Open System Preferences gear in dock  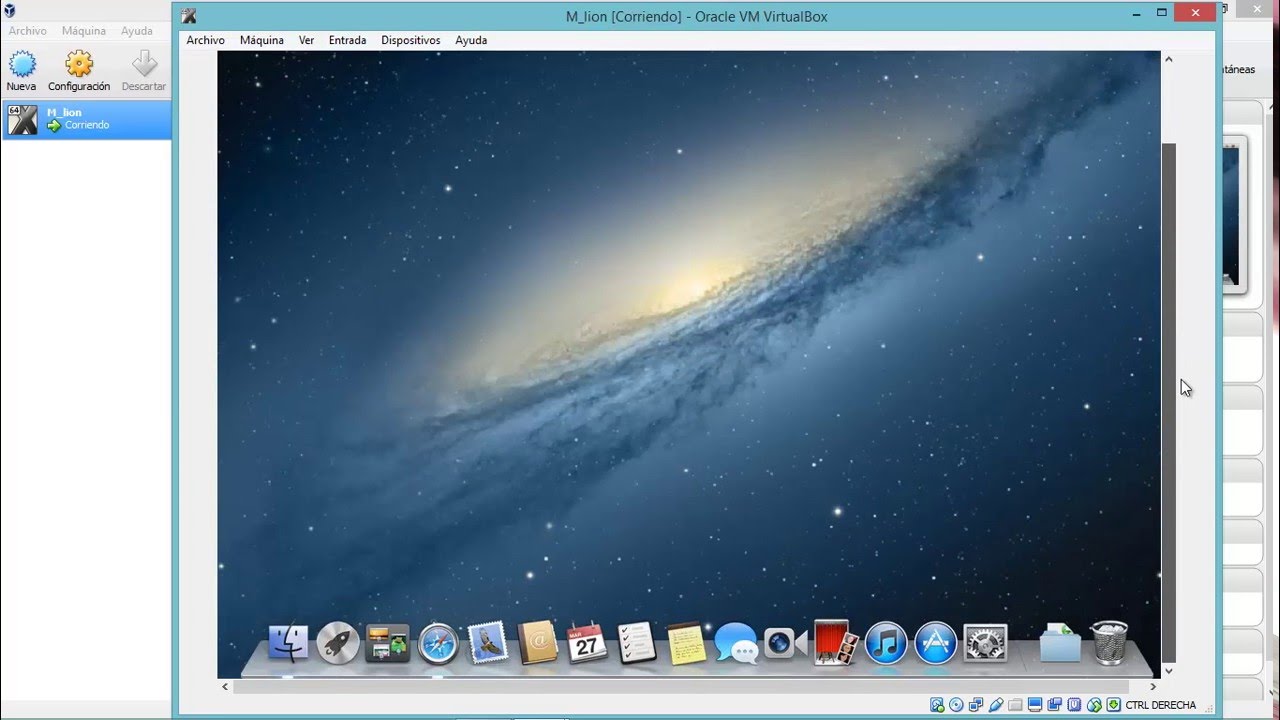(985, 643)
